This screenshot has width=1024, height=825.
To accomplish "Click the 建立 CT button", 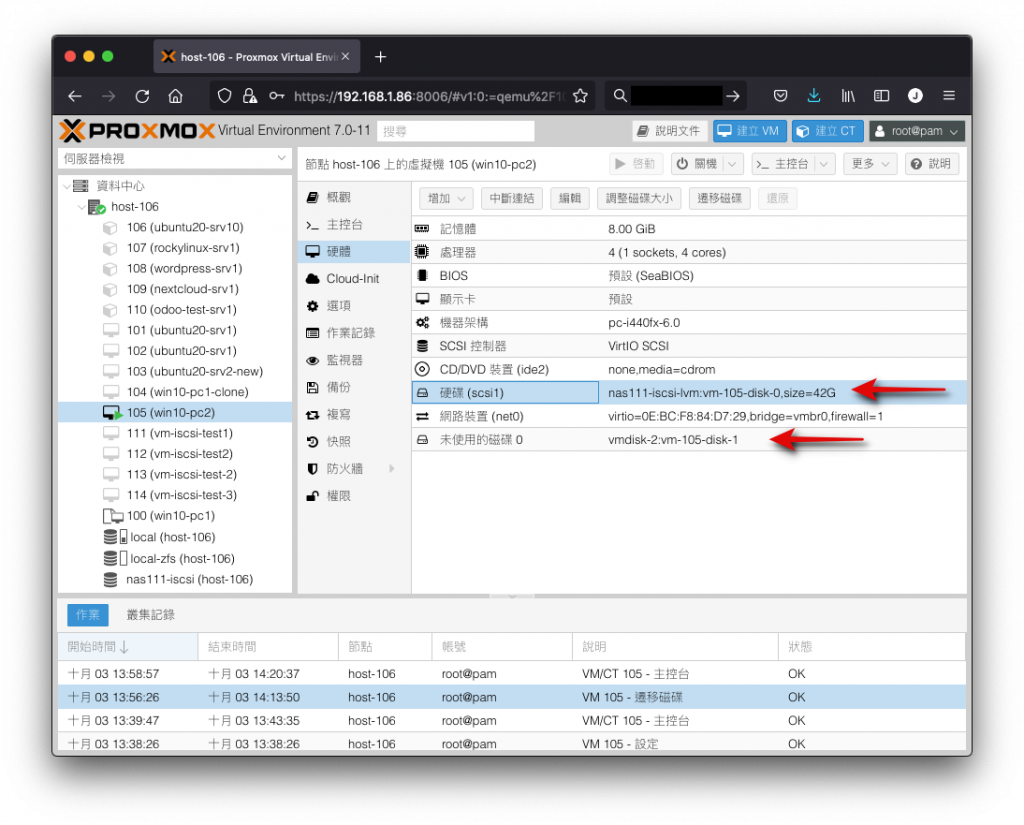I will coord(827,131).
